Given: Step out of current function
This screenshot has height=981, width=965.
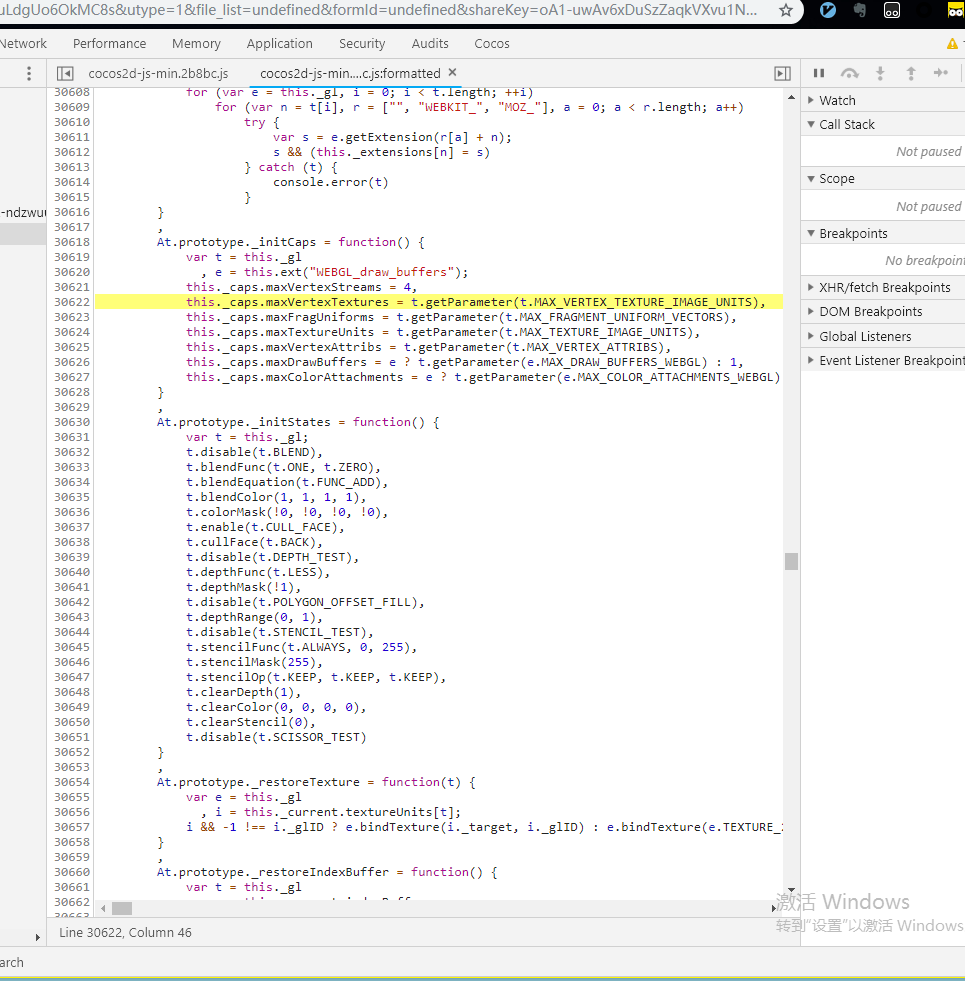Looking at the screenshot, I should (x=911, y=73).
